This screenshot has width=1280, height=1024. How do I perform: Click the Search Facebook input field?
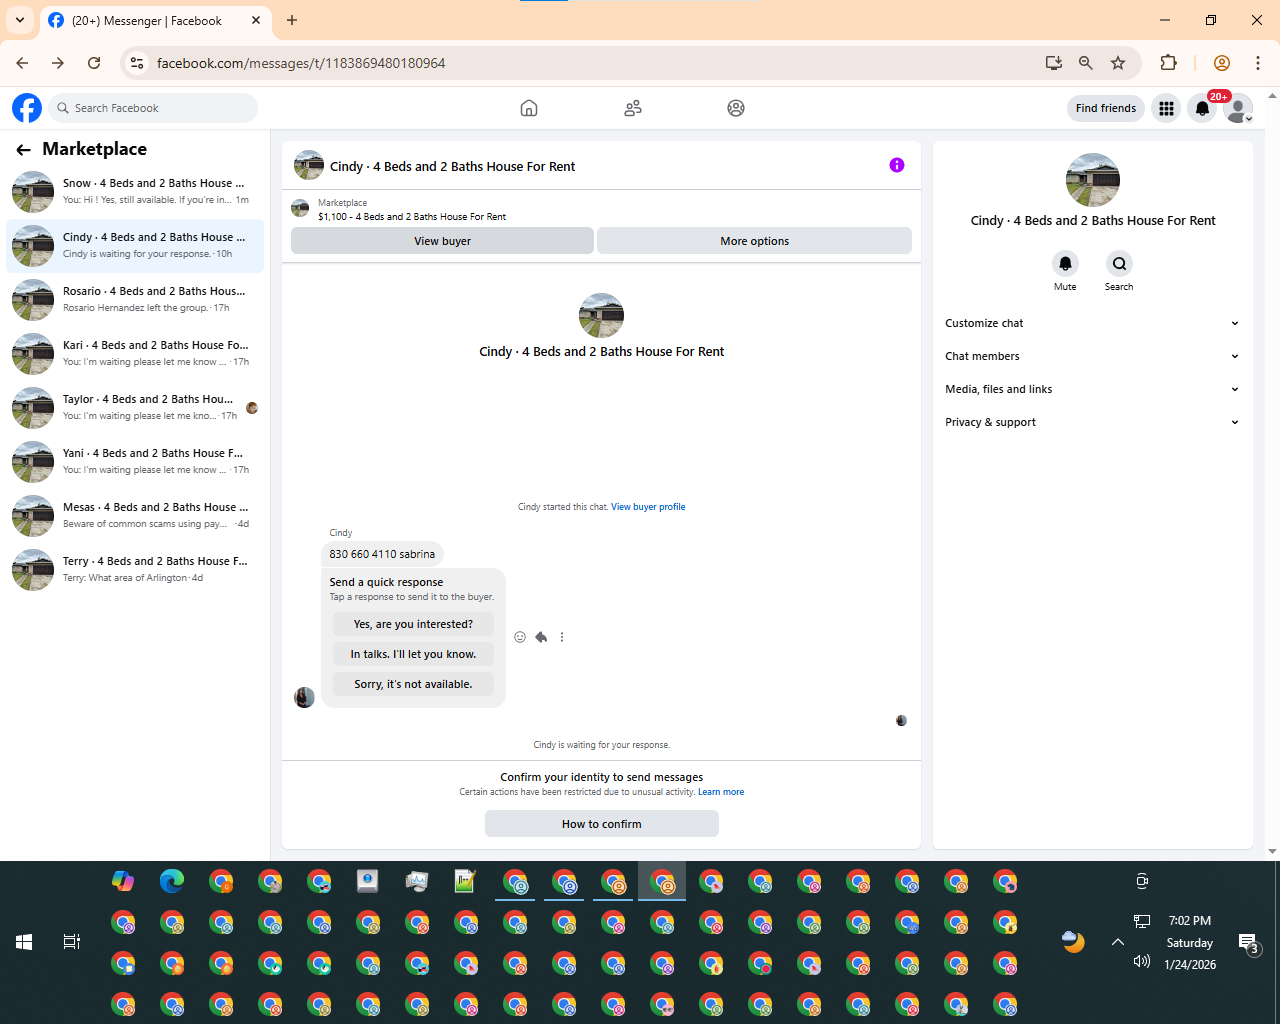pos(153,108)
